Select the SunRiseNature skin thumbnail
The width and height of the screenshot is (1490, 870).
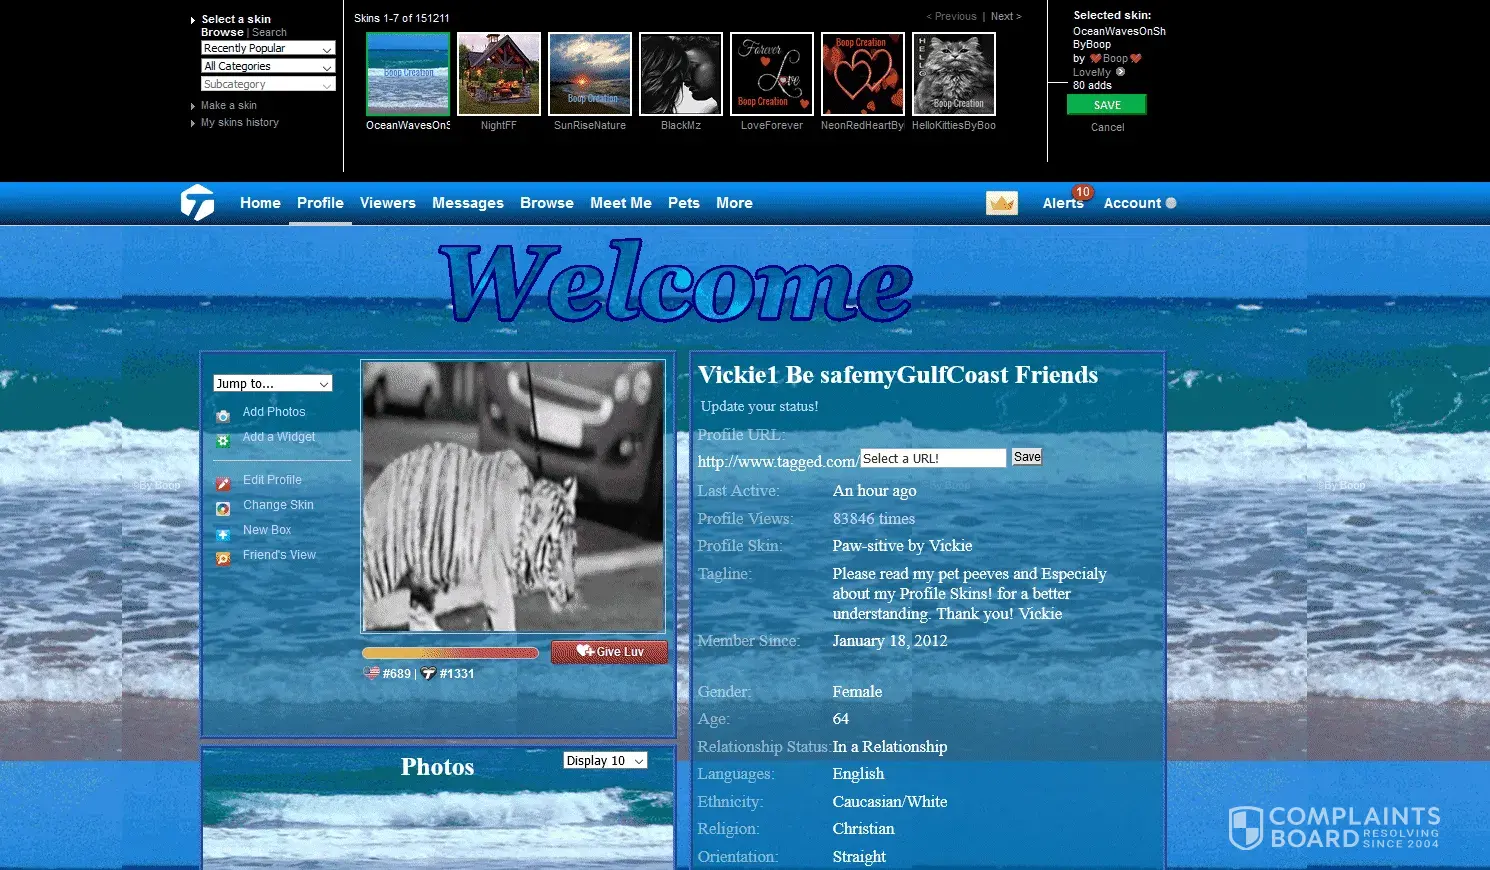click(590, 74)
